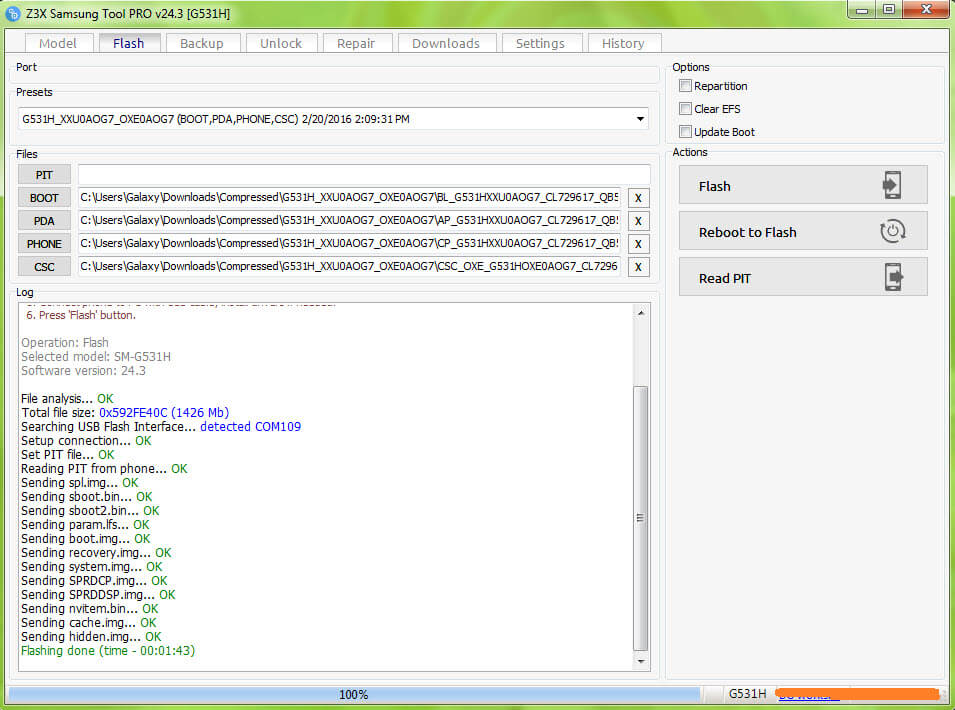Open the Downloads tab
Screen dimensions: 955x710
coord(446,43)
